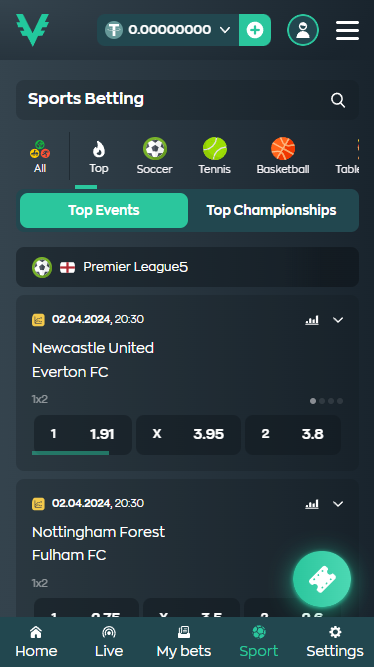The width and height of the screenshot is (374, 667).
Task: View statistics for Nottingham Forest match
Action: pos(312,504)
